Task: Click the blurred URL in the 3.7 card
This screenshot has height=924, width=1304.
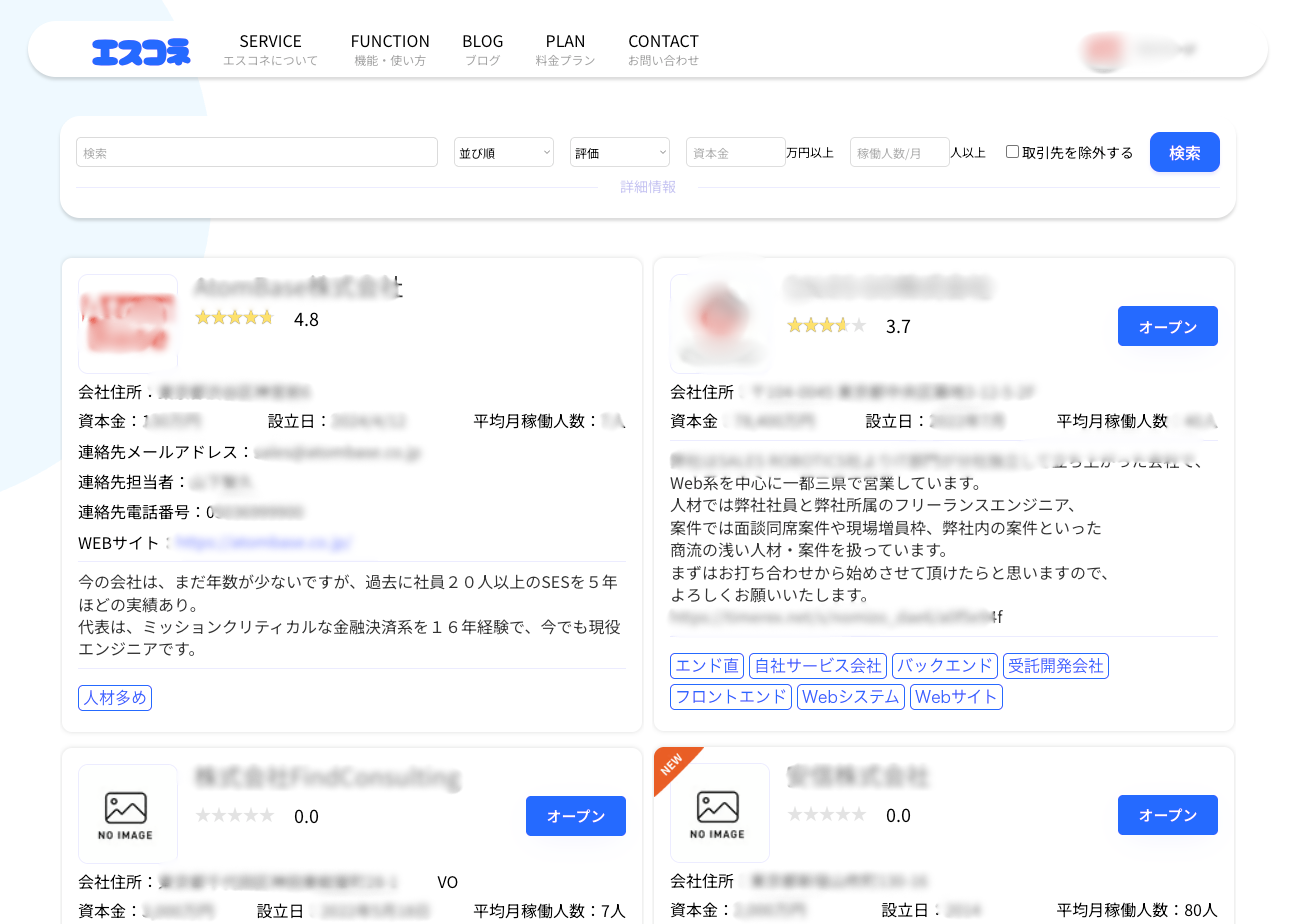Action: coord(836,617)
